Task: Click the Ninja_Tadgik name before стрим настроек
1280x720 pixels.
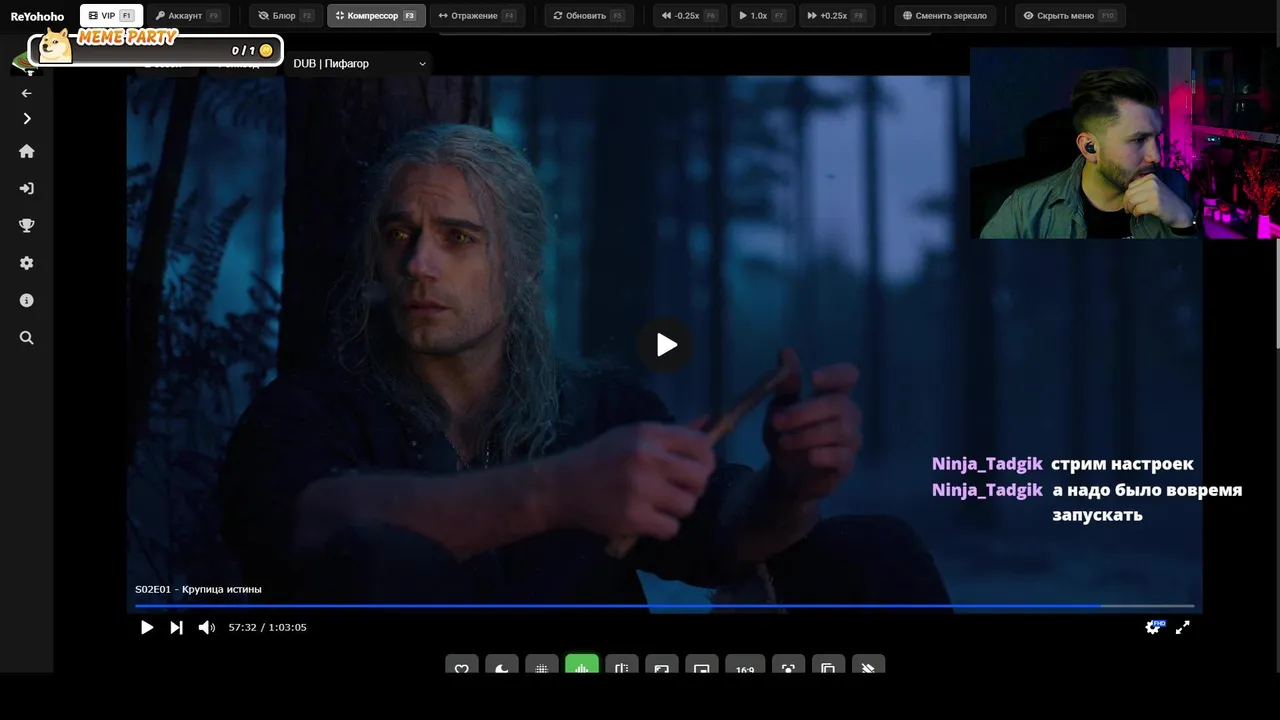Action: [x=987, y=464]
